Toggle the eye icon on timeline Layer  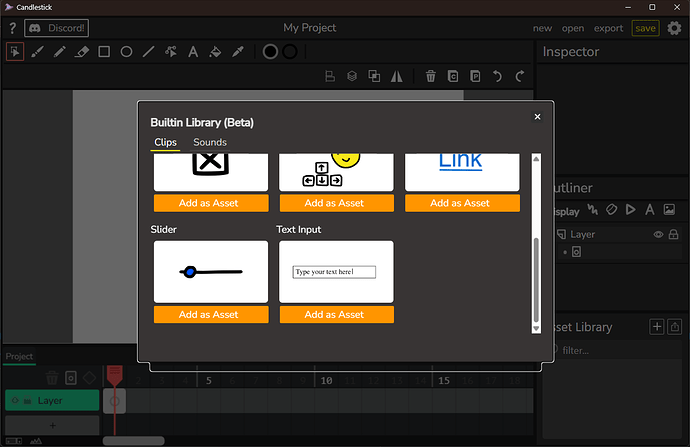14,401
